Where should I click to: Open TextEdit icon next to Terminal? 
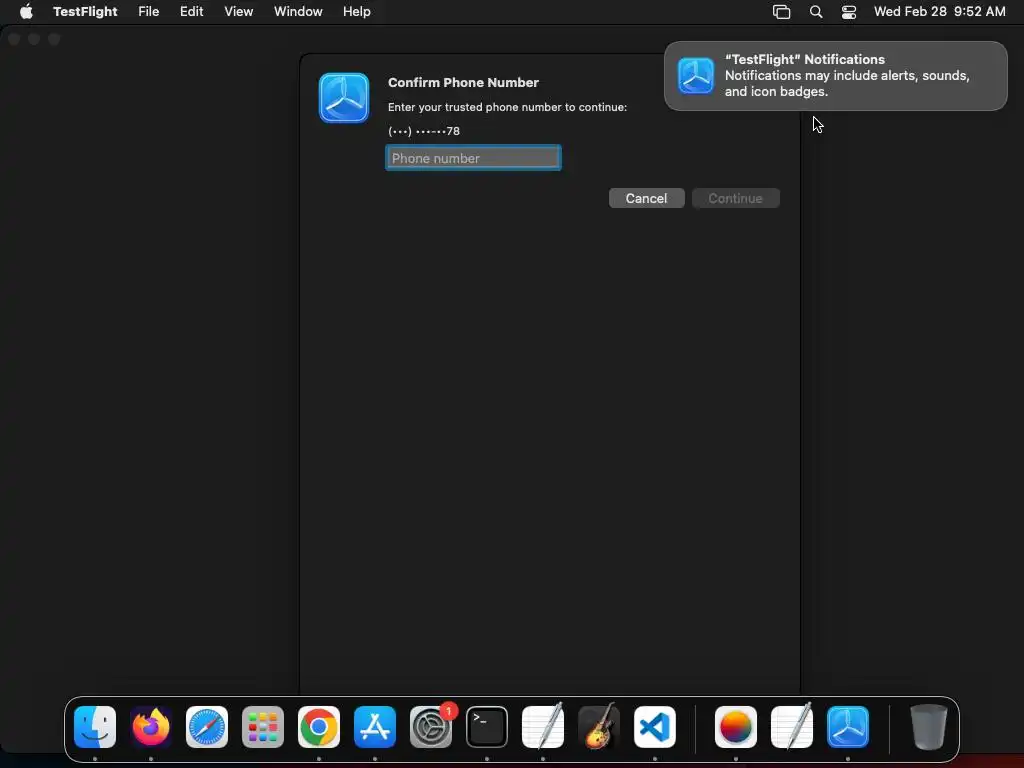point(543,726)
